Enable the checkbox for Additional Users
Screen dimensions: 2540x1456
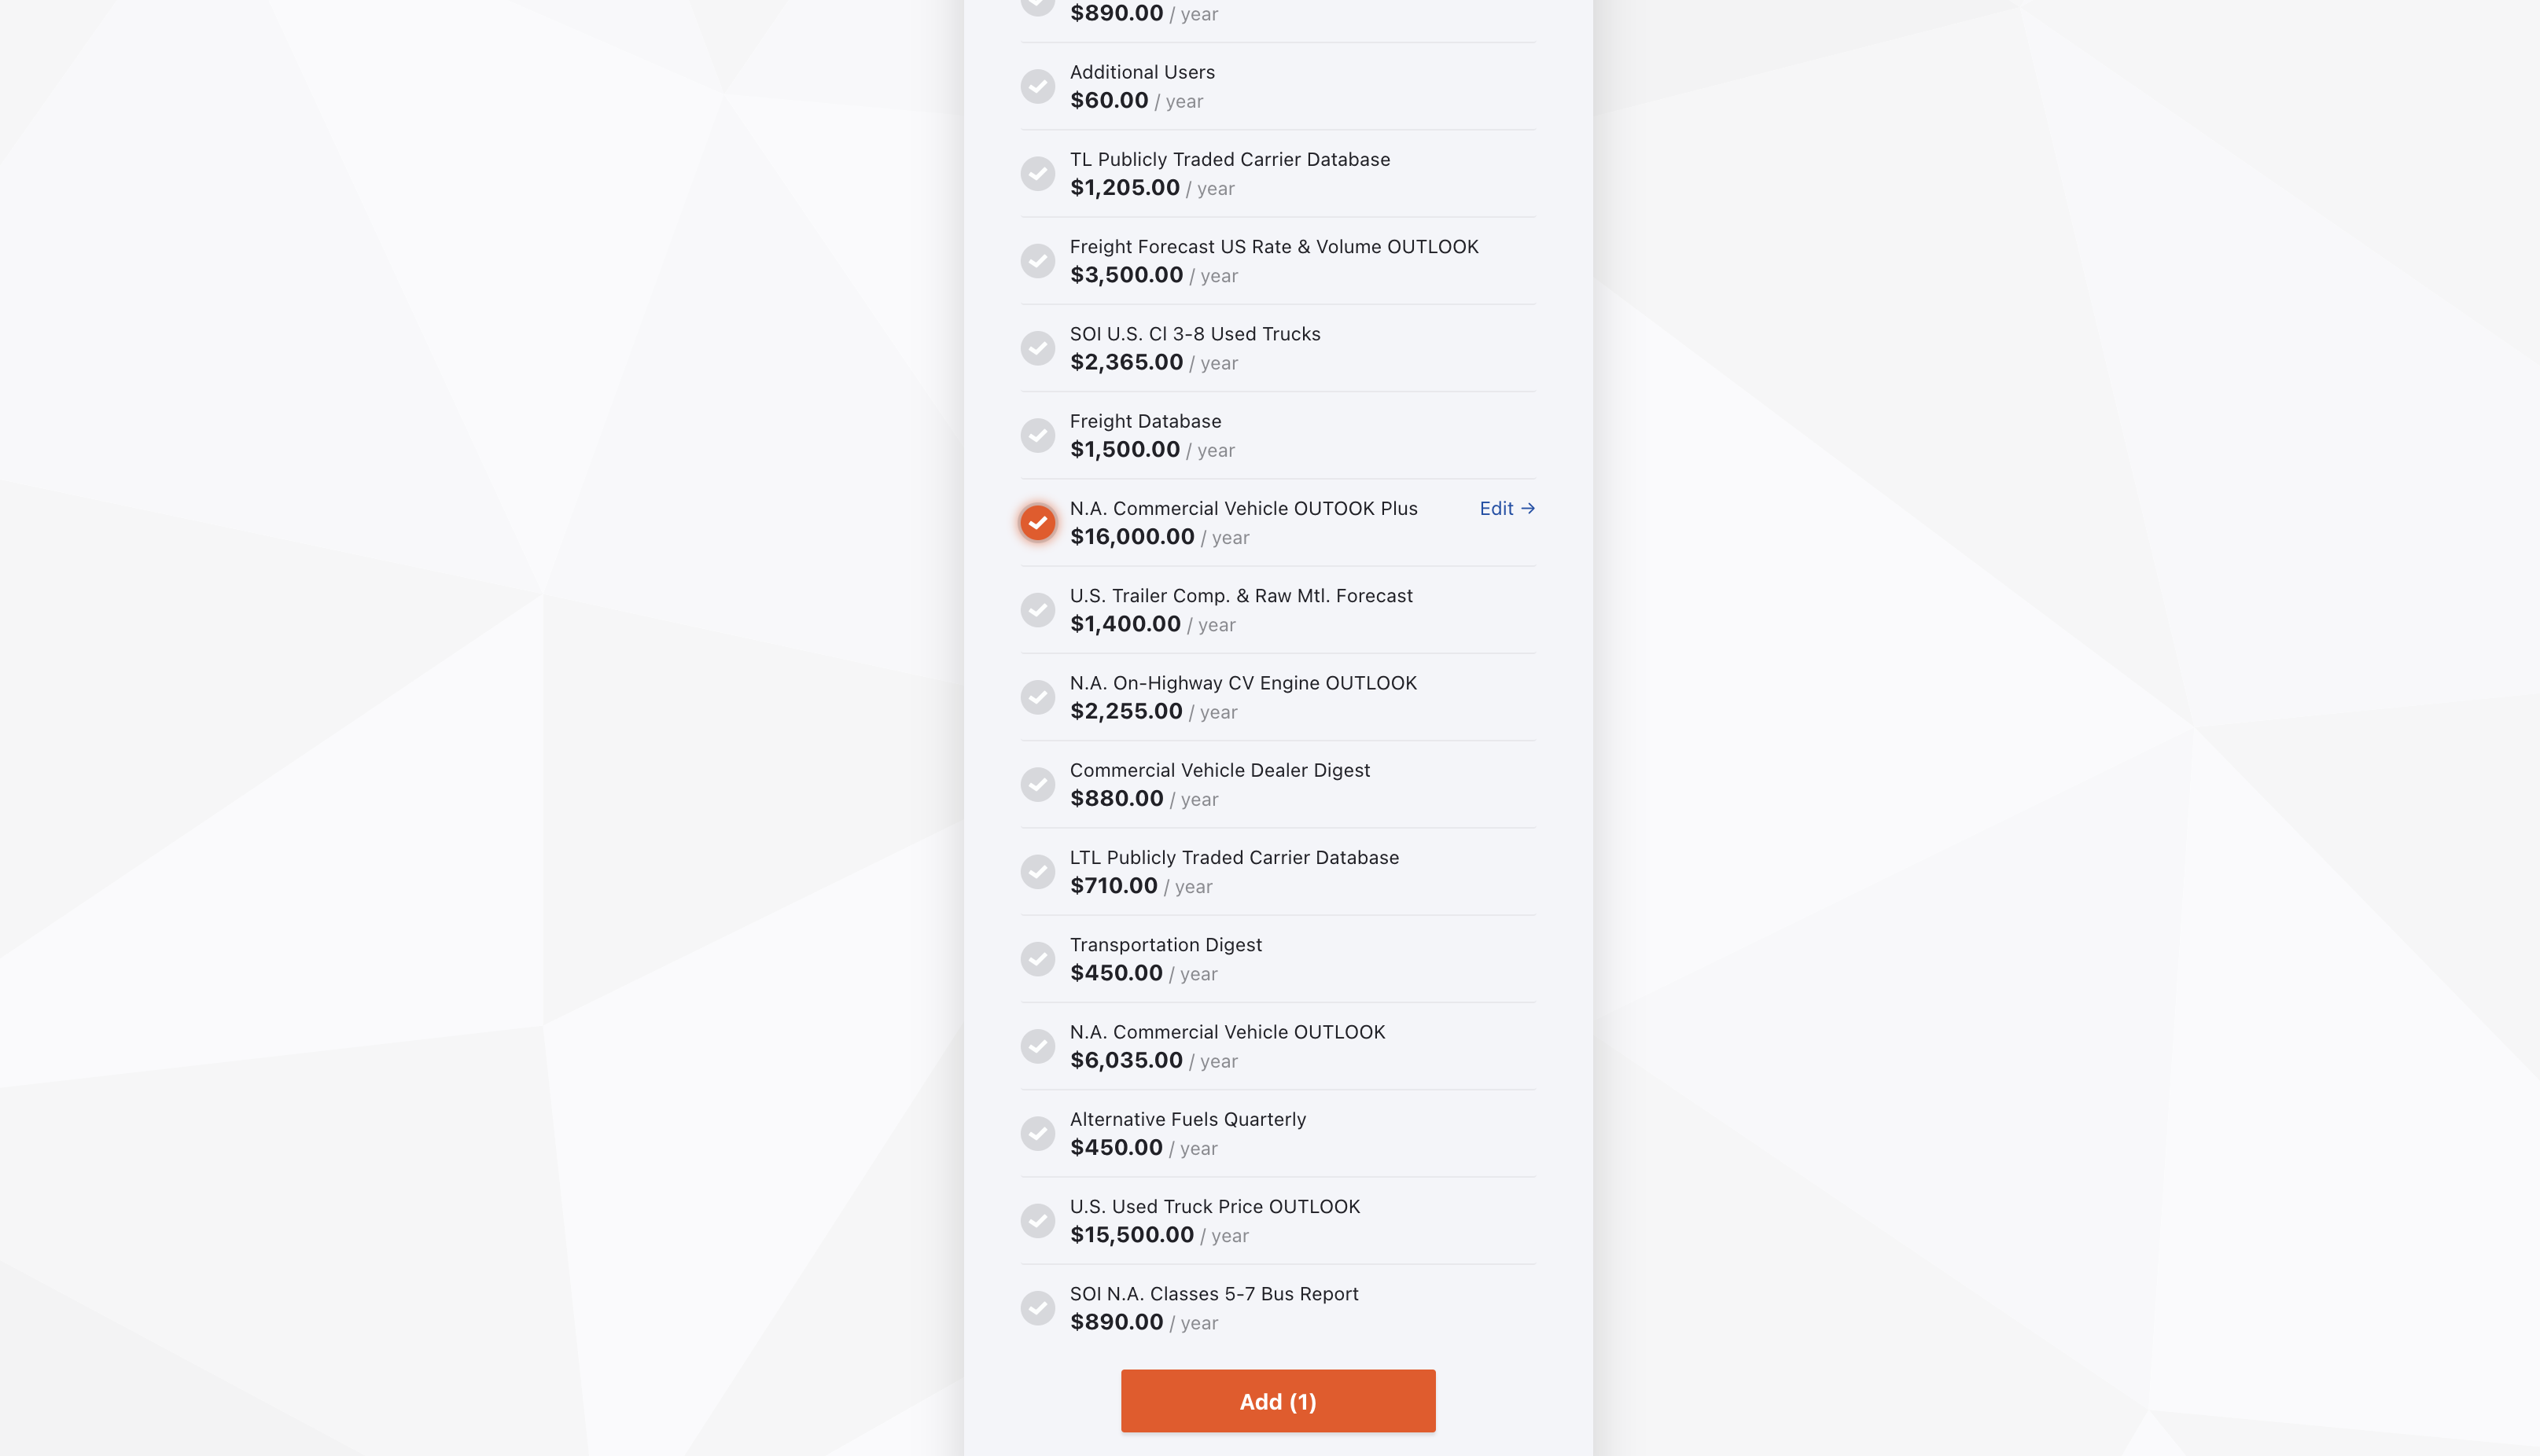(1038, 86)
